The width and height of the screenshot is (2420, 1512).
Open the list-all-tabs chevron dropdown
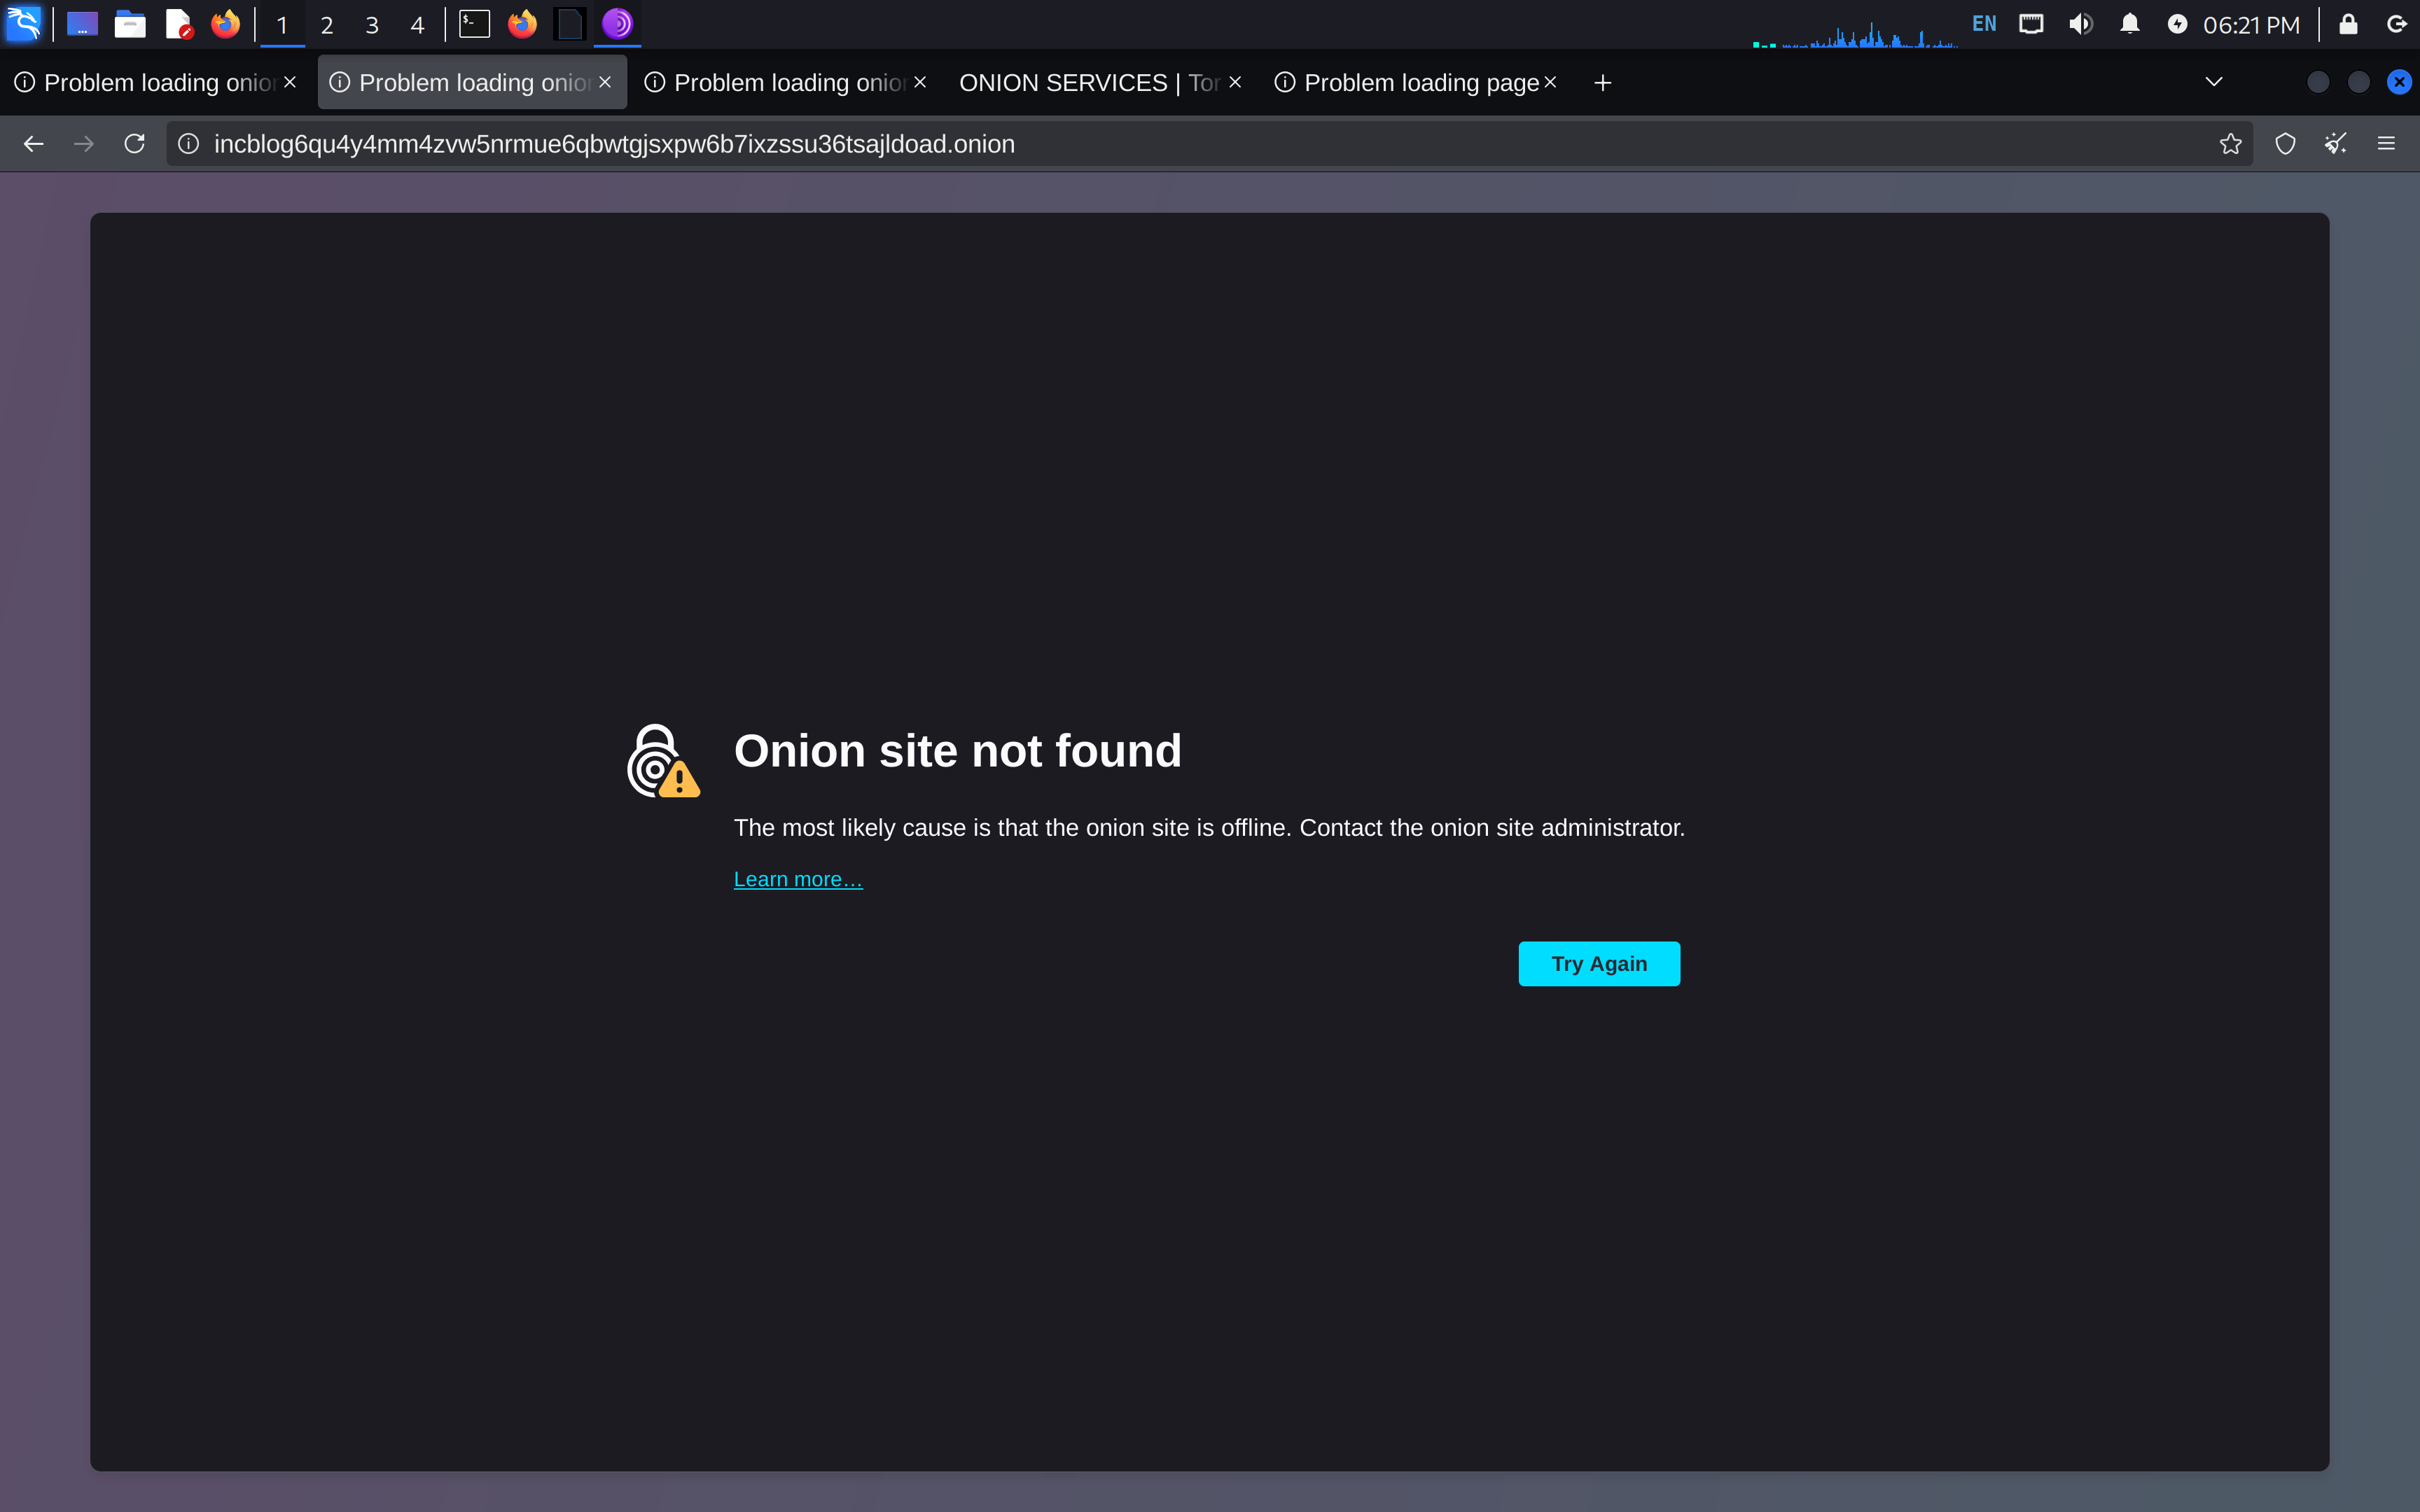click(x=2213, y=82)
